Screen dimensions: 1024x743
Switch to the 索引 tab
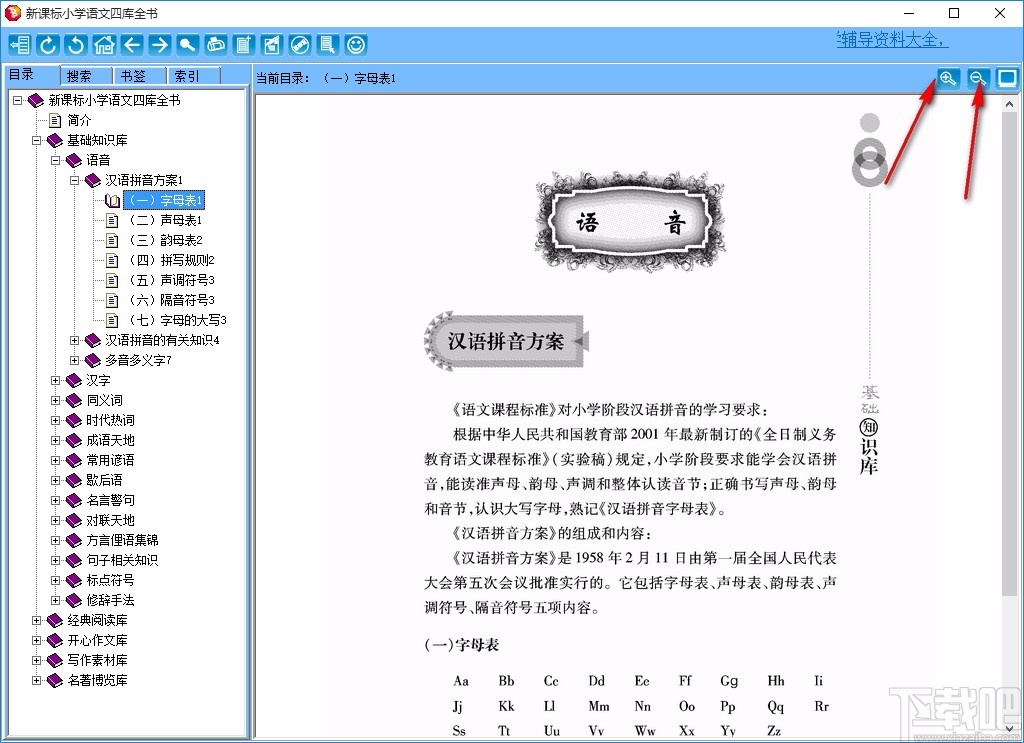point(191,74)
